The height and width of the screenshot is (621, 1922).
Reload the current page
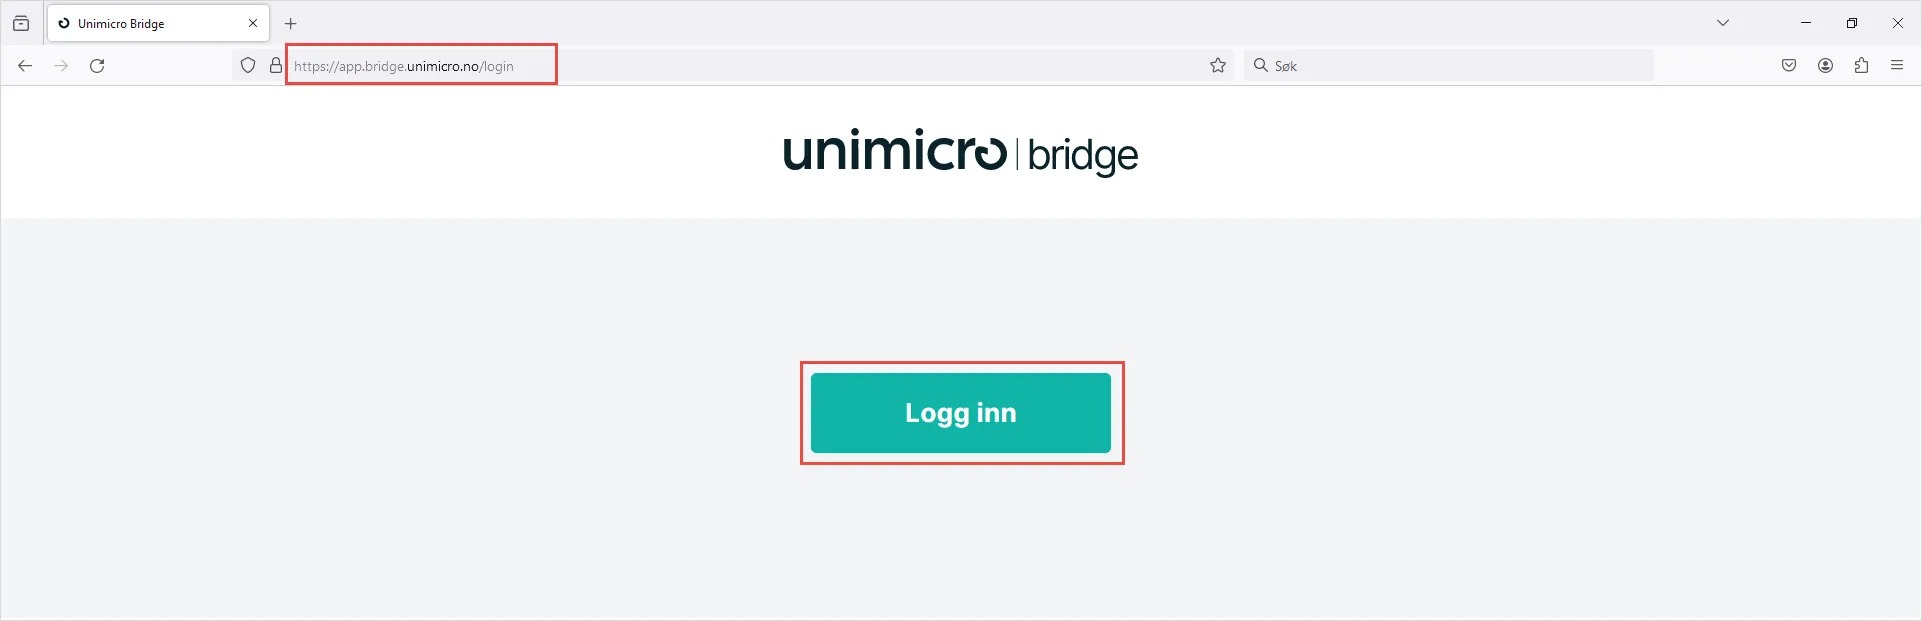(x=97, y=66)
